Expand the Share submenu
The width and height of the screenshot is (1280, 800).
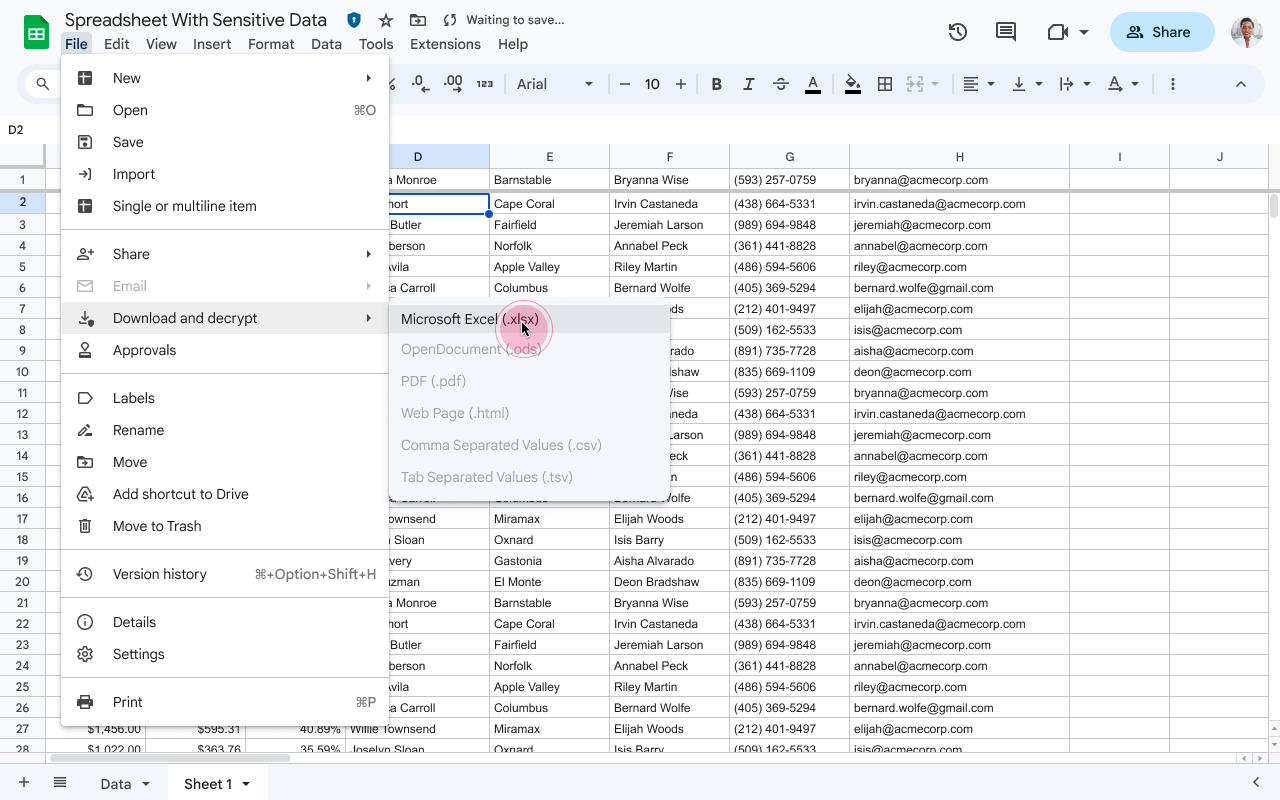point(225,254)
